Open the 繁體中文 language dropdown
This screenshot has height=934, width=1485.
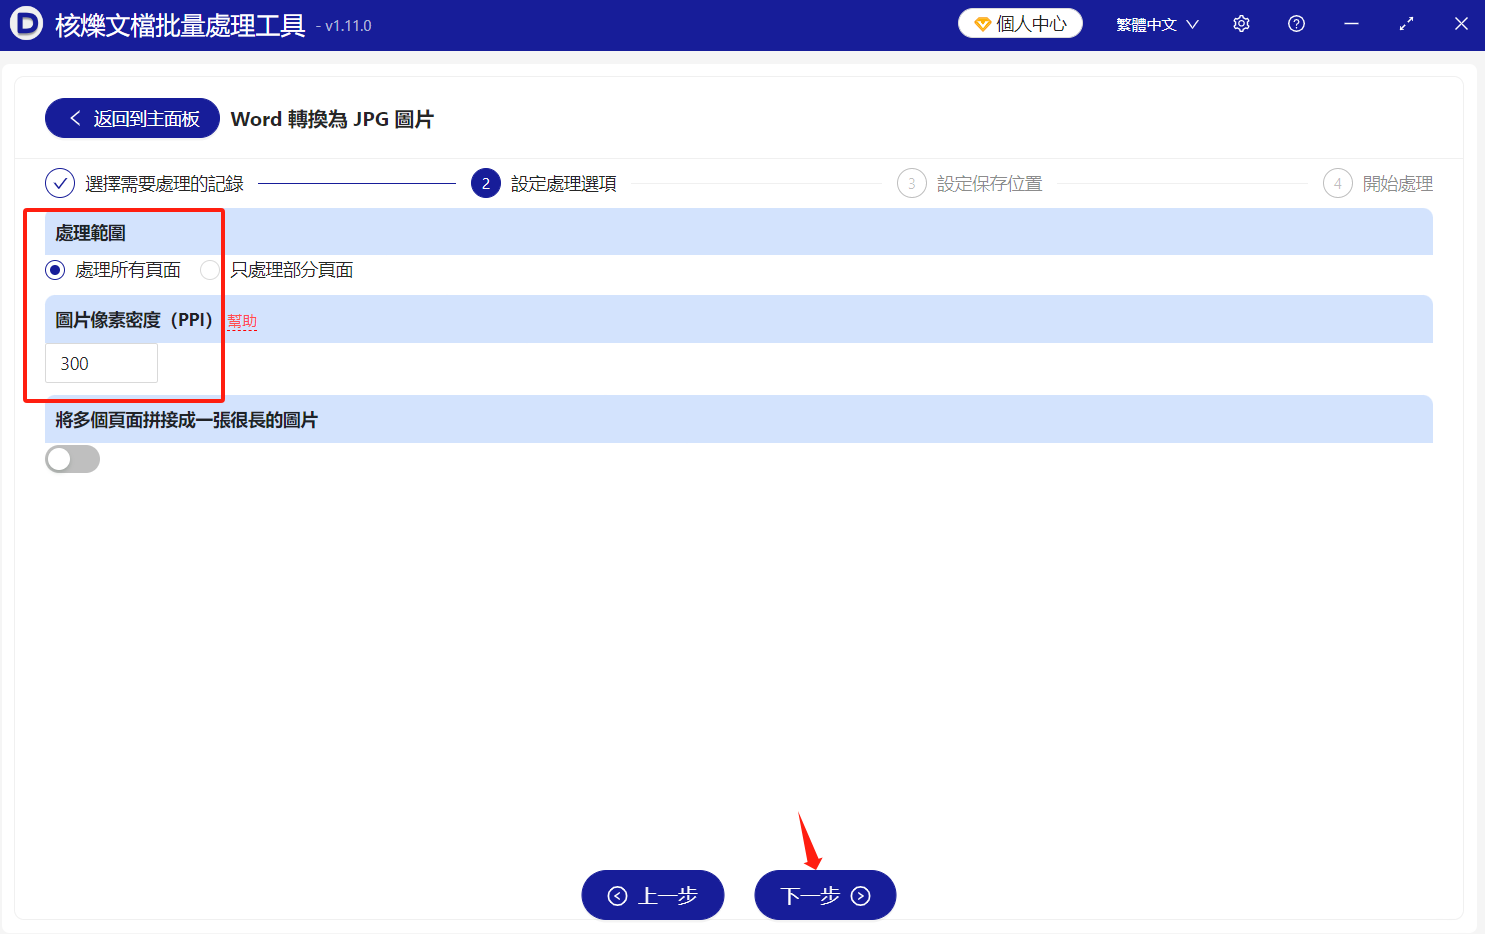[x=1155, y=23]
